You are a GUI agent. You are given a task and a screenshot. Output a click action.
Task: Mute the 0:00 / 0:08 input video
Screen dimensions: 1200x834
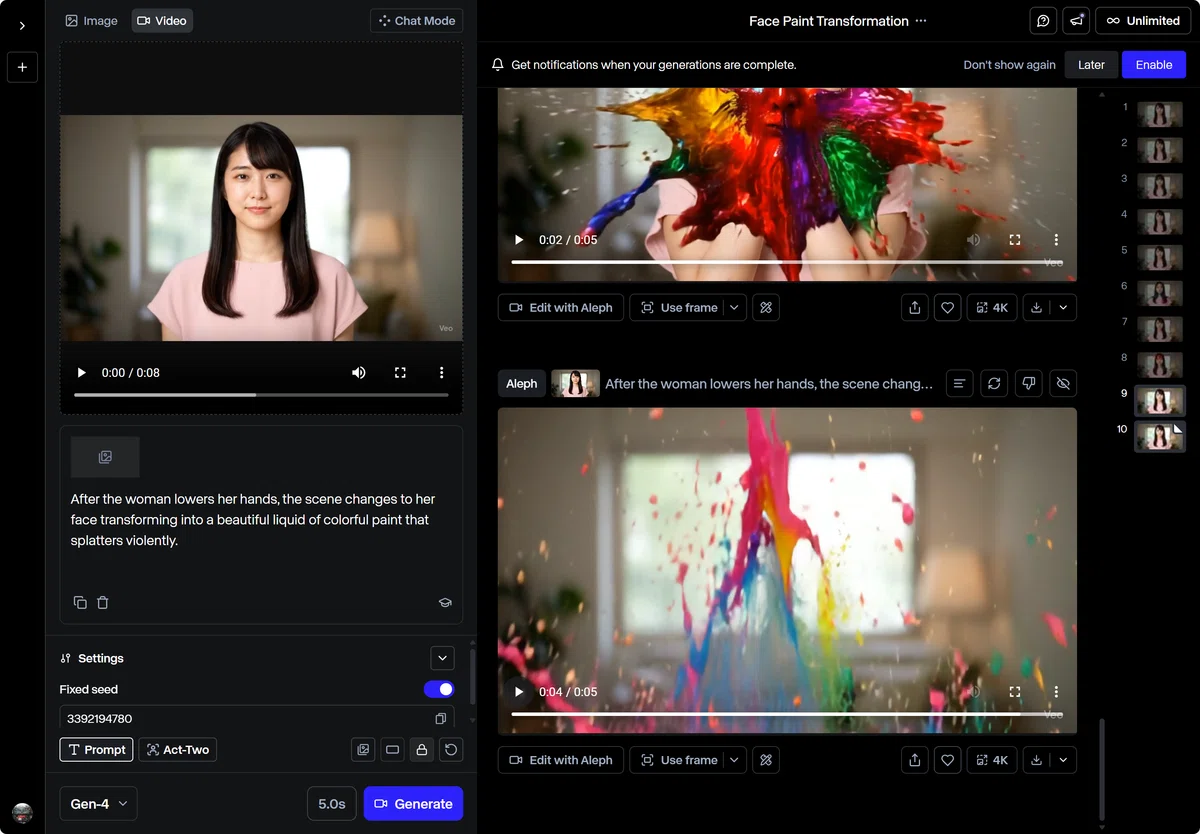359,373
